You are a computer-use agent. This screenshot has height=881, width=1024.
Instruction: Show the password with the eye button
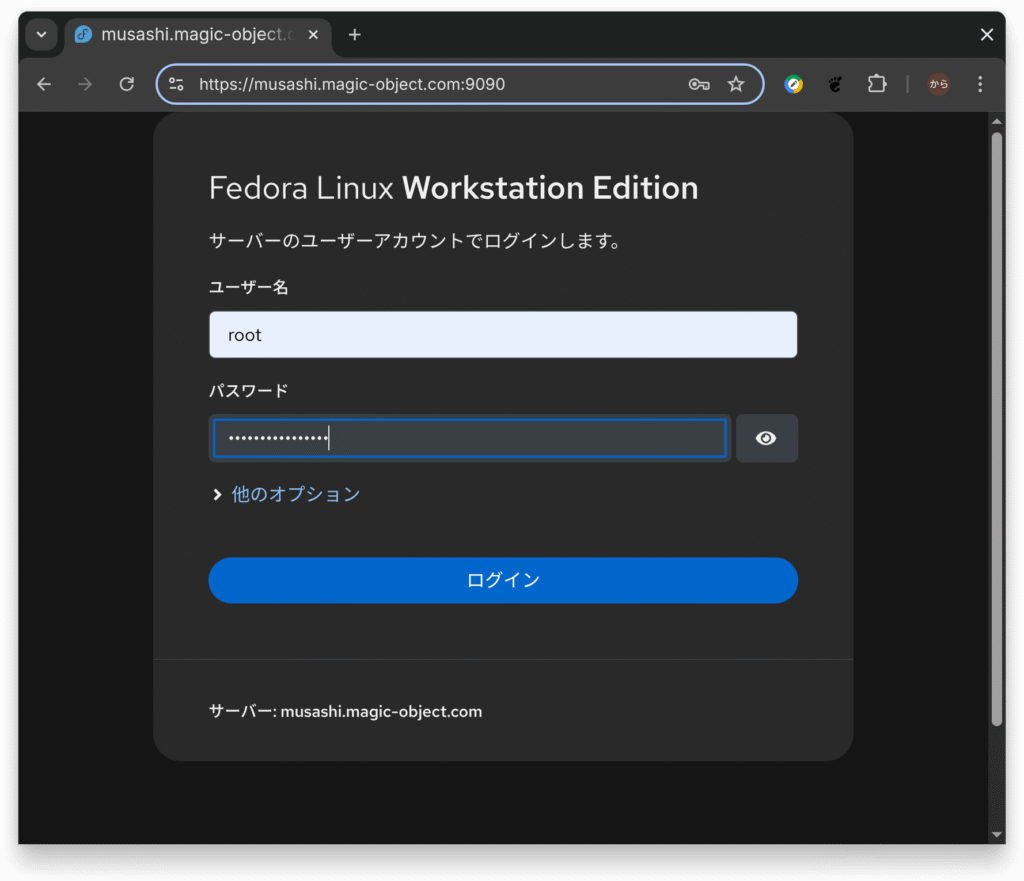767,438
